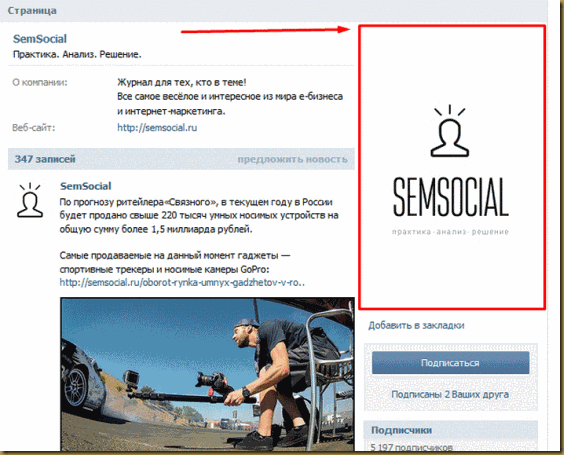Image resolution: width=564 pixels, height=455 pixels.
Task: Open Подписаны 2 Ваших друга link
Action: pos(450,395)
